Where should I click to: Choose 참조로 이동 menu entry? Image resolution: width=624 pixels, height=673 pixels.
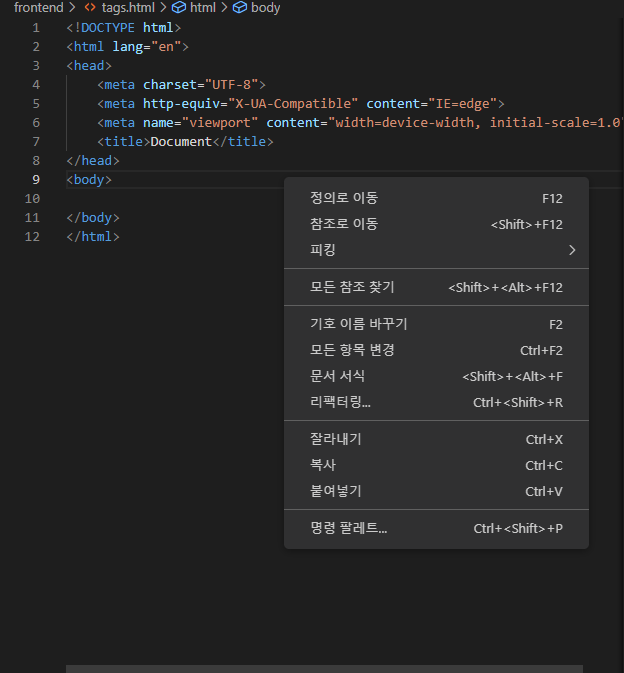[x=436, y=224]
